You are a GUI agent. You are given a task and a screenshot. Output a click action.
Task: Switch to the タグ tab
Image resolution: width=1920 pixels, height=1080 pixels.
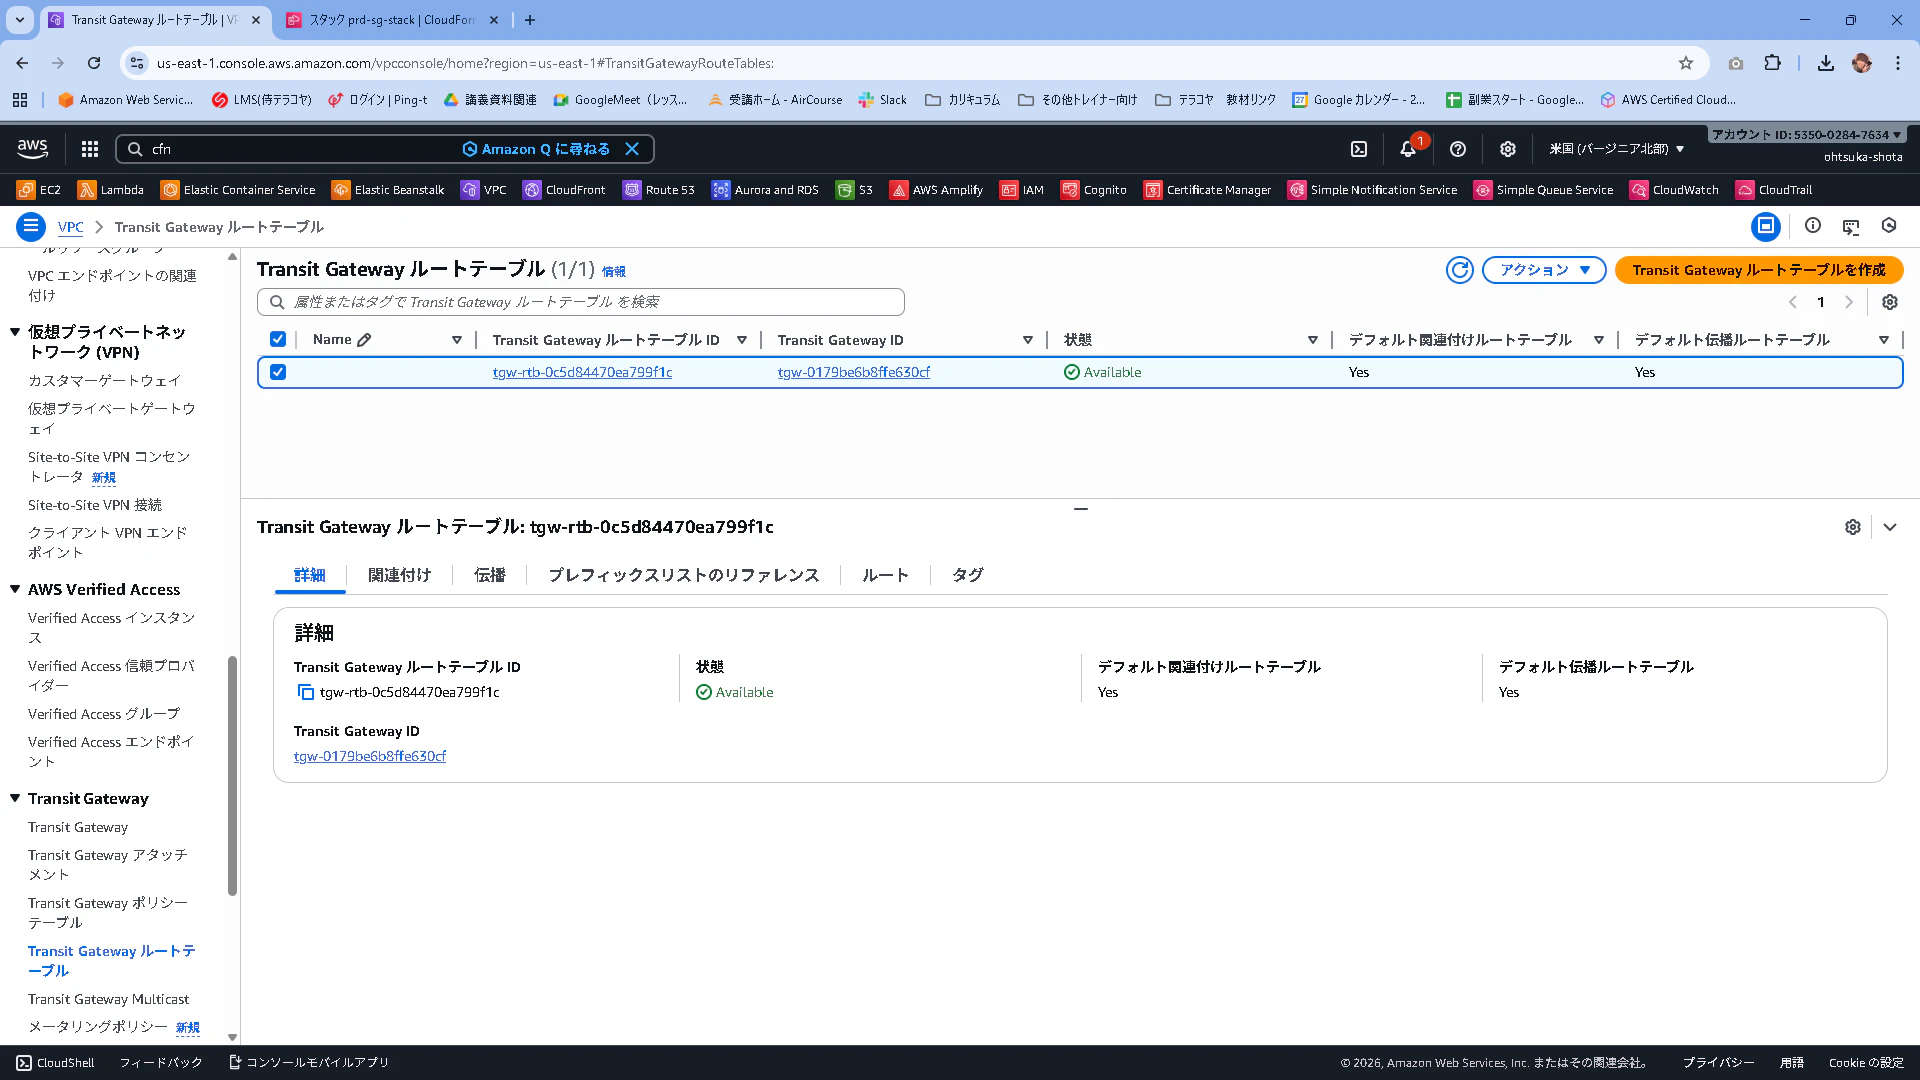(x=968, y=575)
